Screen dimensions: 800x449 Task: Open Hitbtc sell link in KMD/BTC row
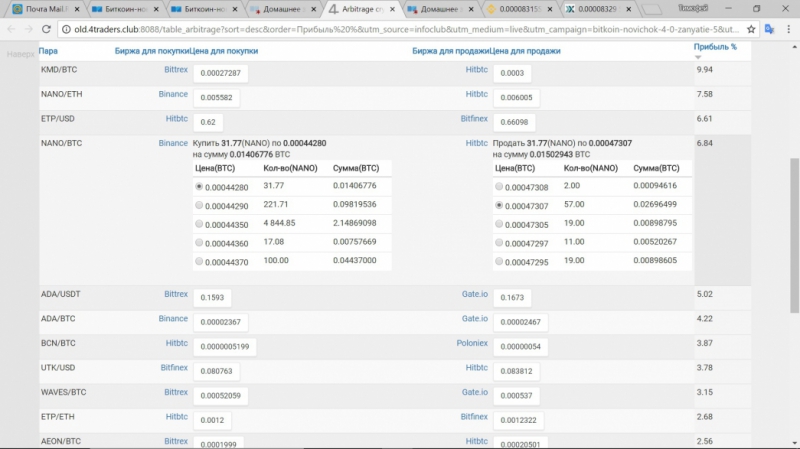(x=477, y=69)
